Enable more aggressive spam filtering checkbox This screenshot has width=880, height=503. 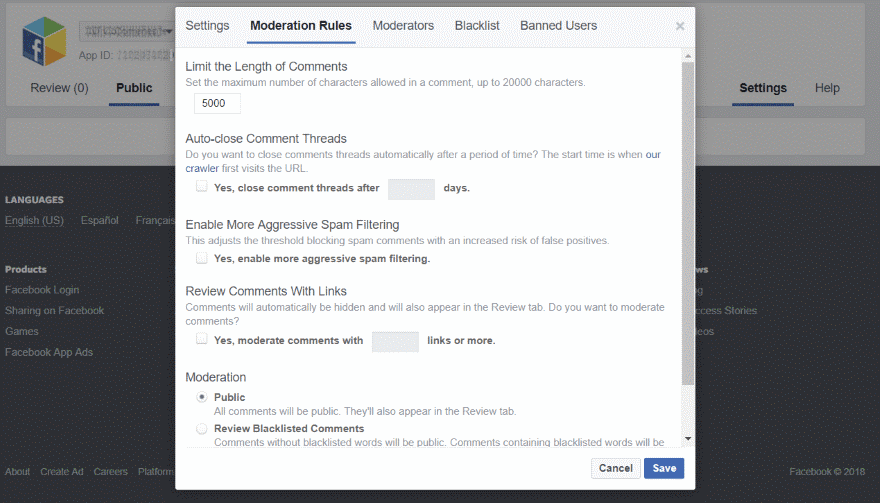(x=201, y=258)
